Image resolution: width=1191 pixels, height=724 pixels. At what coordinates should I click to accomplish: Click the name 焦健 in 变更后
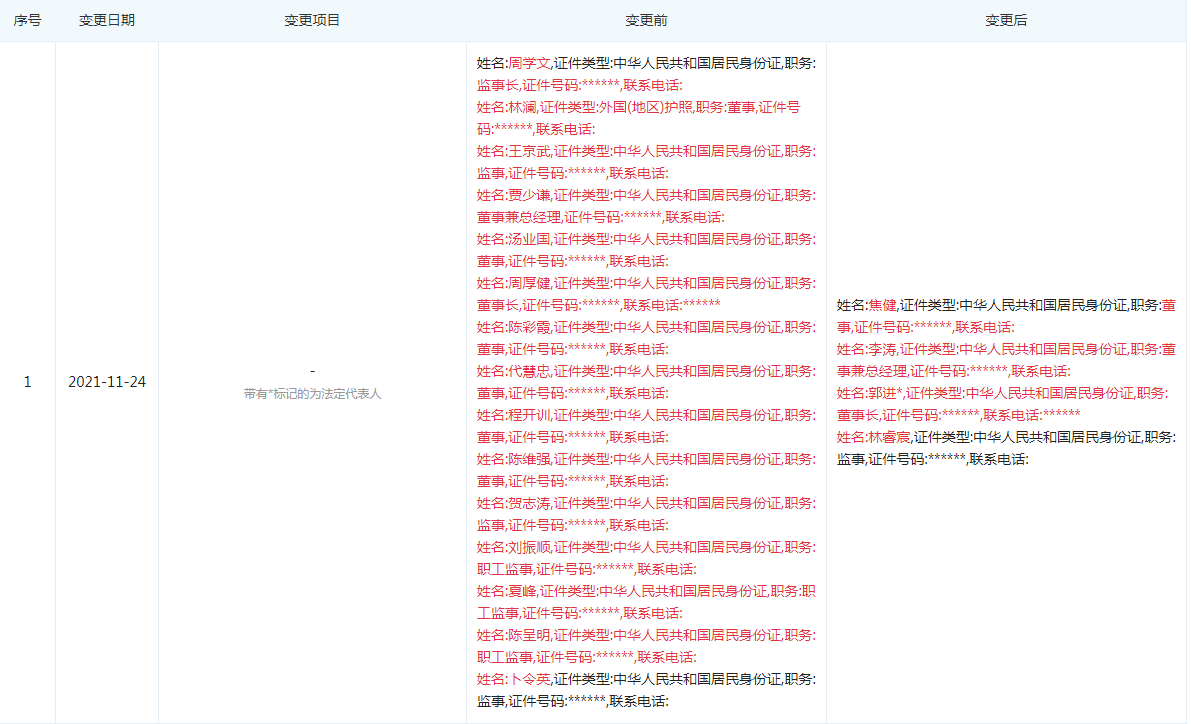(882, 306)
